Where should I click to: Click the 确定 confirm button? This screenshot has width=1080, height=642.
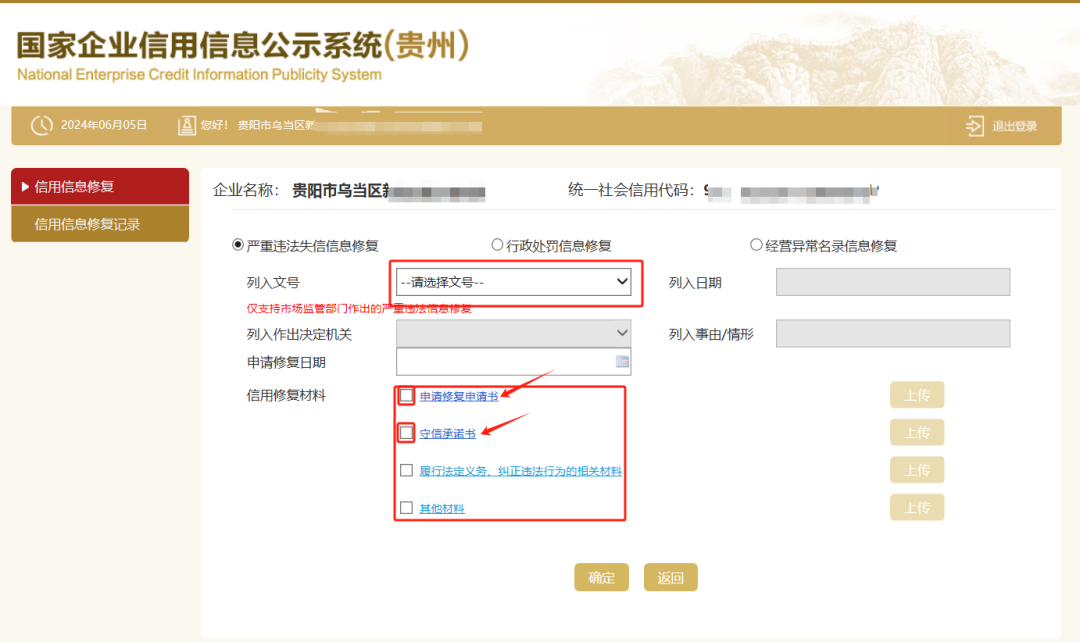601,577
